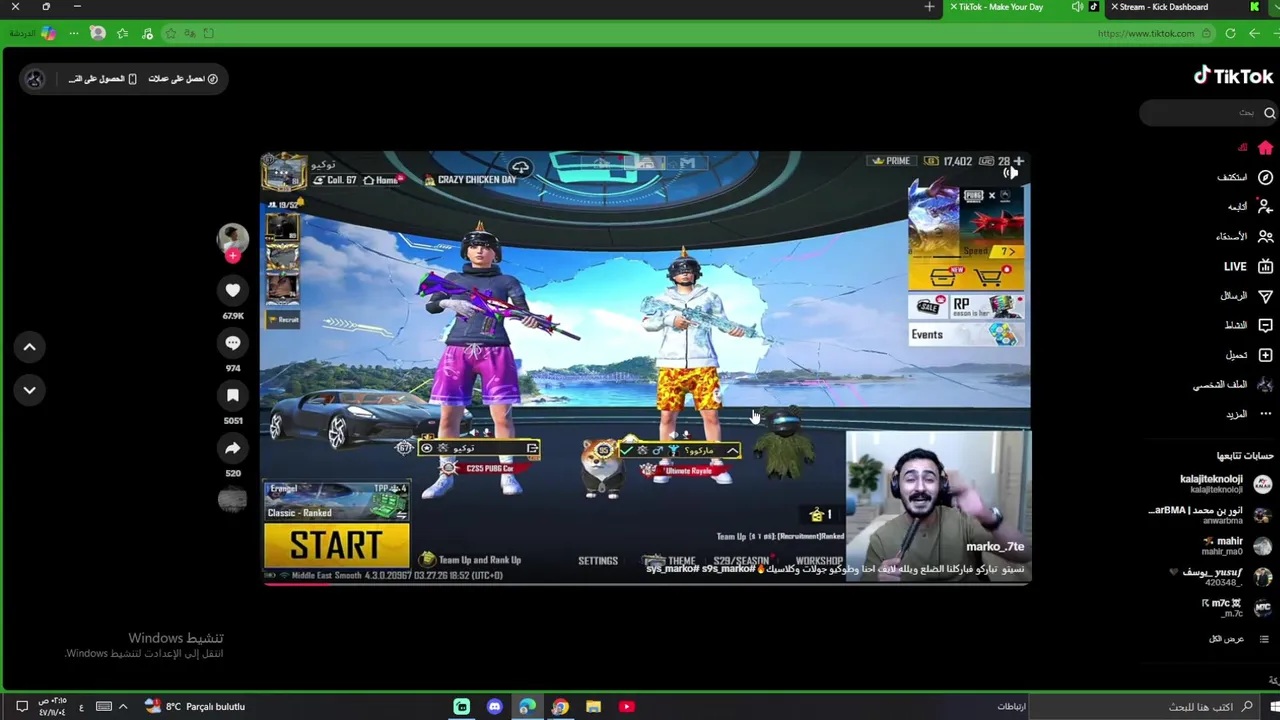The height and width of the screenshot is (720, 1280).
Task: Open the Friends (الأصدقاء) sidebar item
Action: 1245,236
